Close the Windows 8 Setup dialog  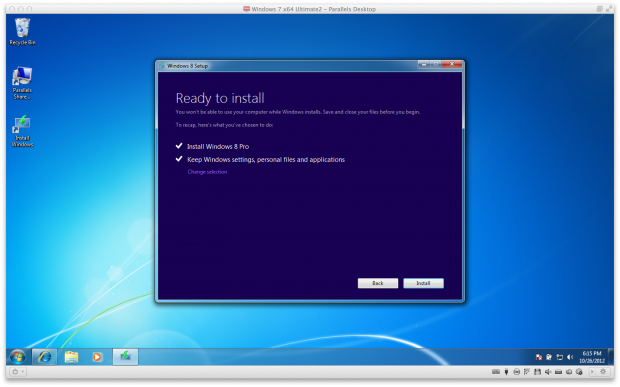(452, 64)
